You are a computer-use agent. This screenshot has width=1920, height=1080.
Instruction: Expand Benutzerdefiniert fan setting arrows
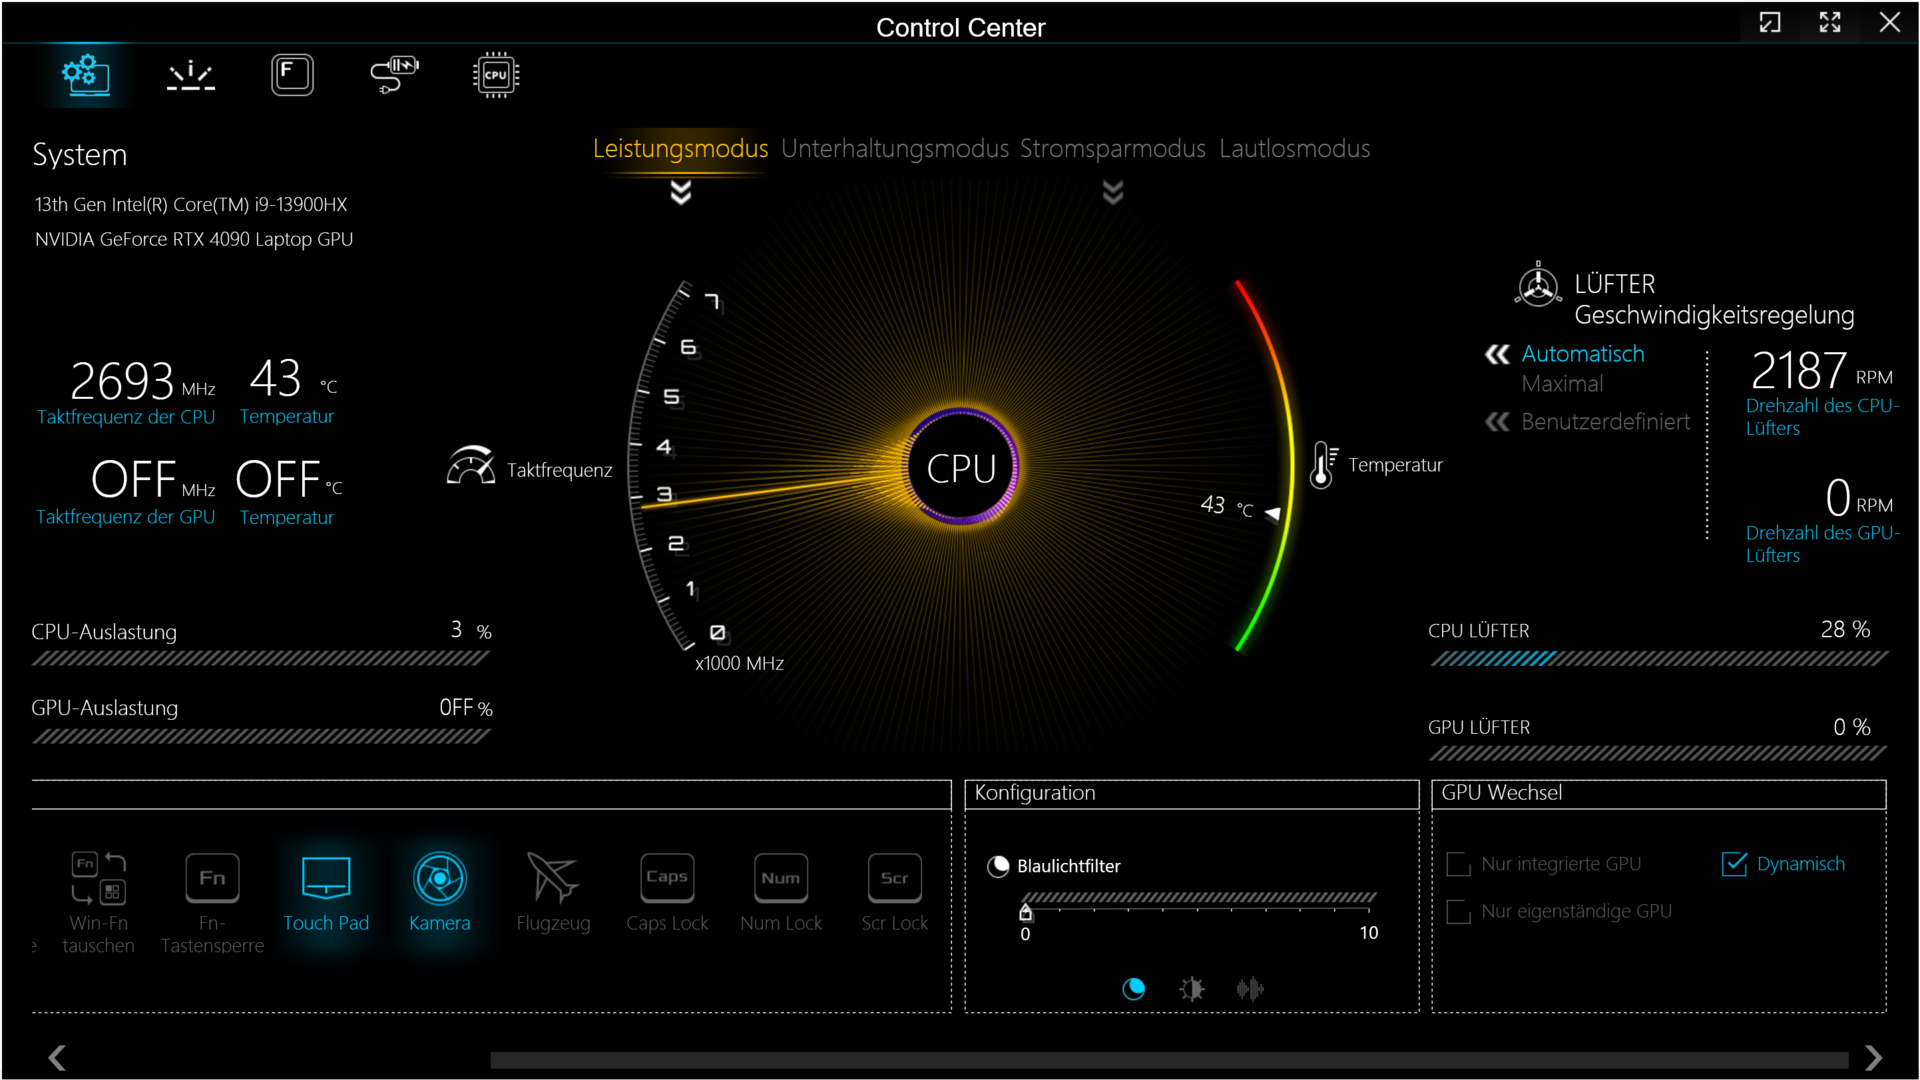[1497, 422]
